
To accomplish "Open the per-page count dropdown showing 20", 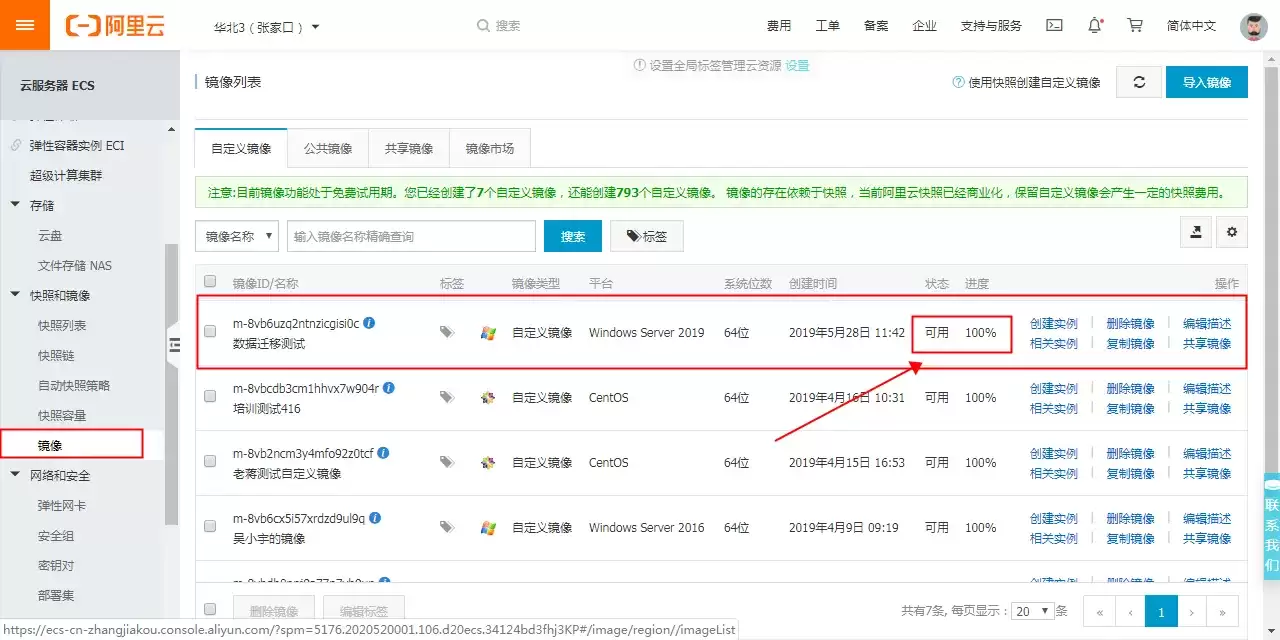I will click(1034, 610).
